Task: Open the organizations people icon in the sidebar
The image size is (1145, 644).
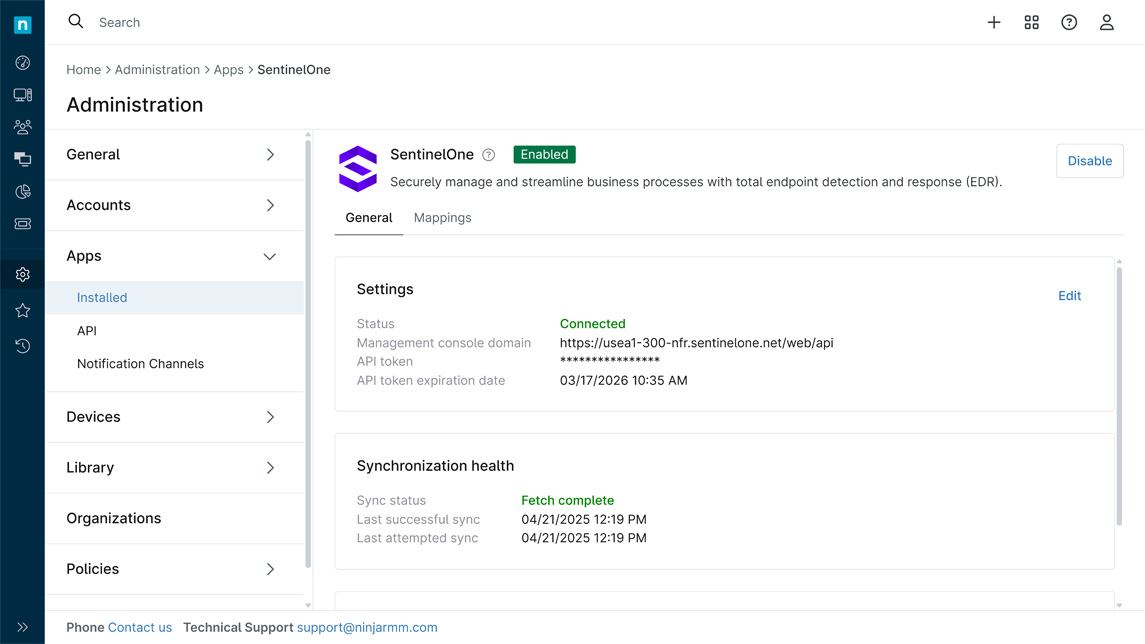Action: tap(22, 127)
